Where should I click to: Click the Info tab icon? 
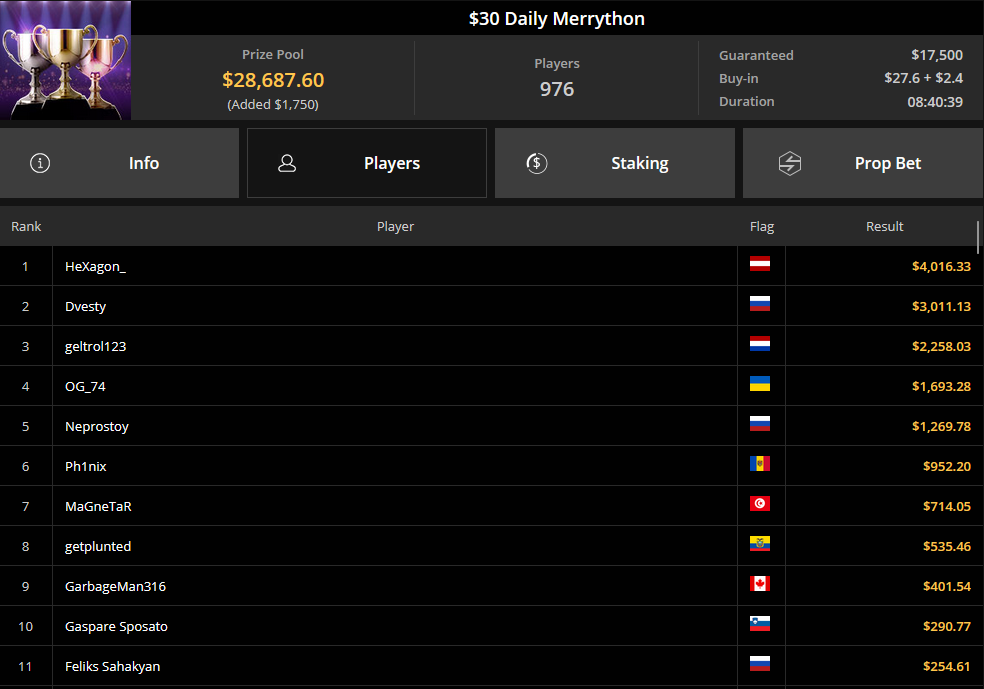click(x=40, y=163)
